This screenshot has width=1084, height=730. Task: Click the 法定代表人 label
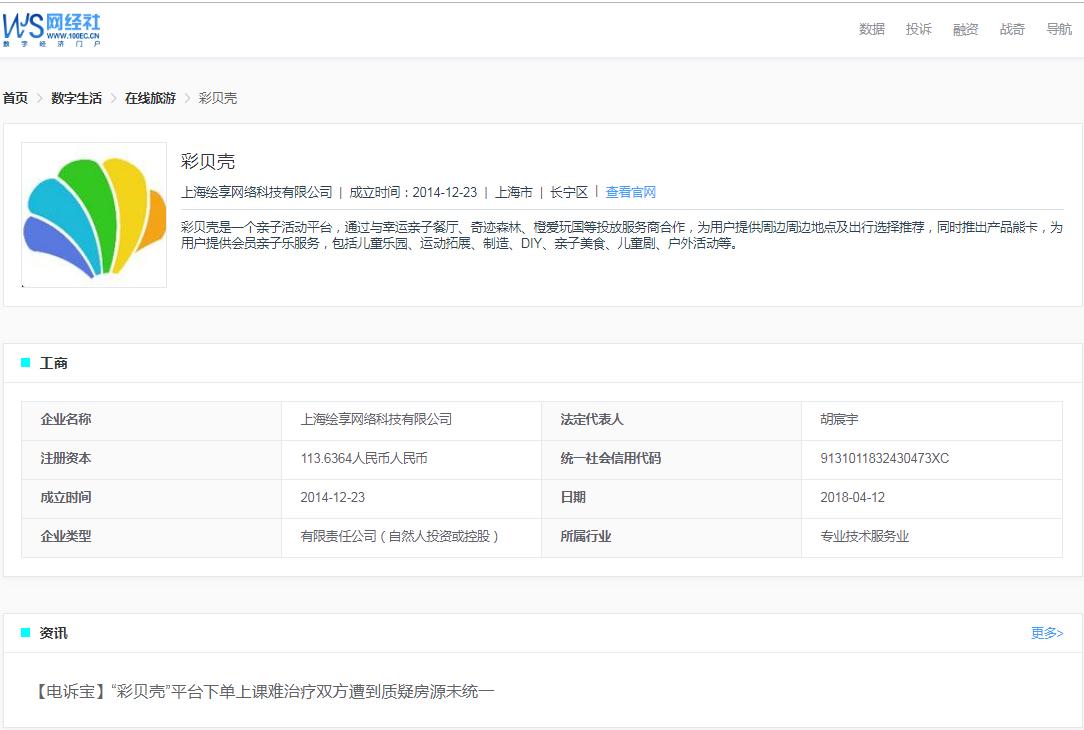tap(592, 419)
